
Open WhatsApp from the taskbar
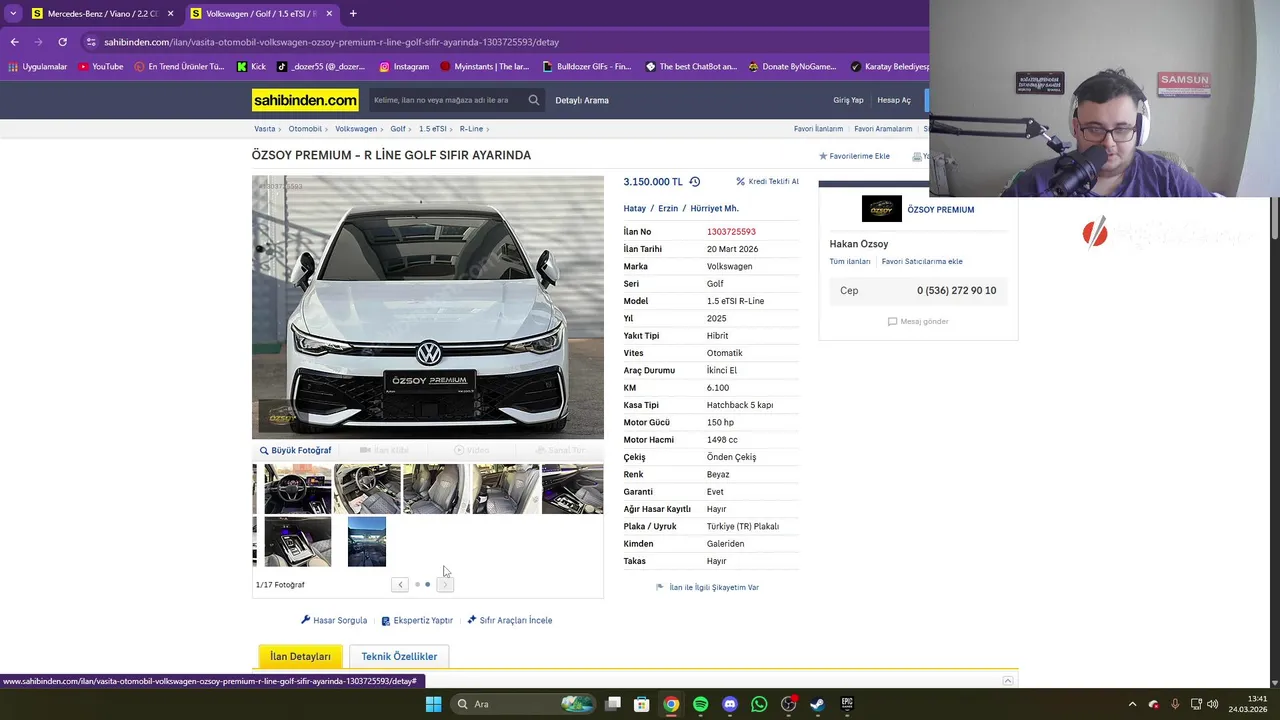(759, 704)
